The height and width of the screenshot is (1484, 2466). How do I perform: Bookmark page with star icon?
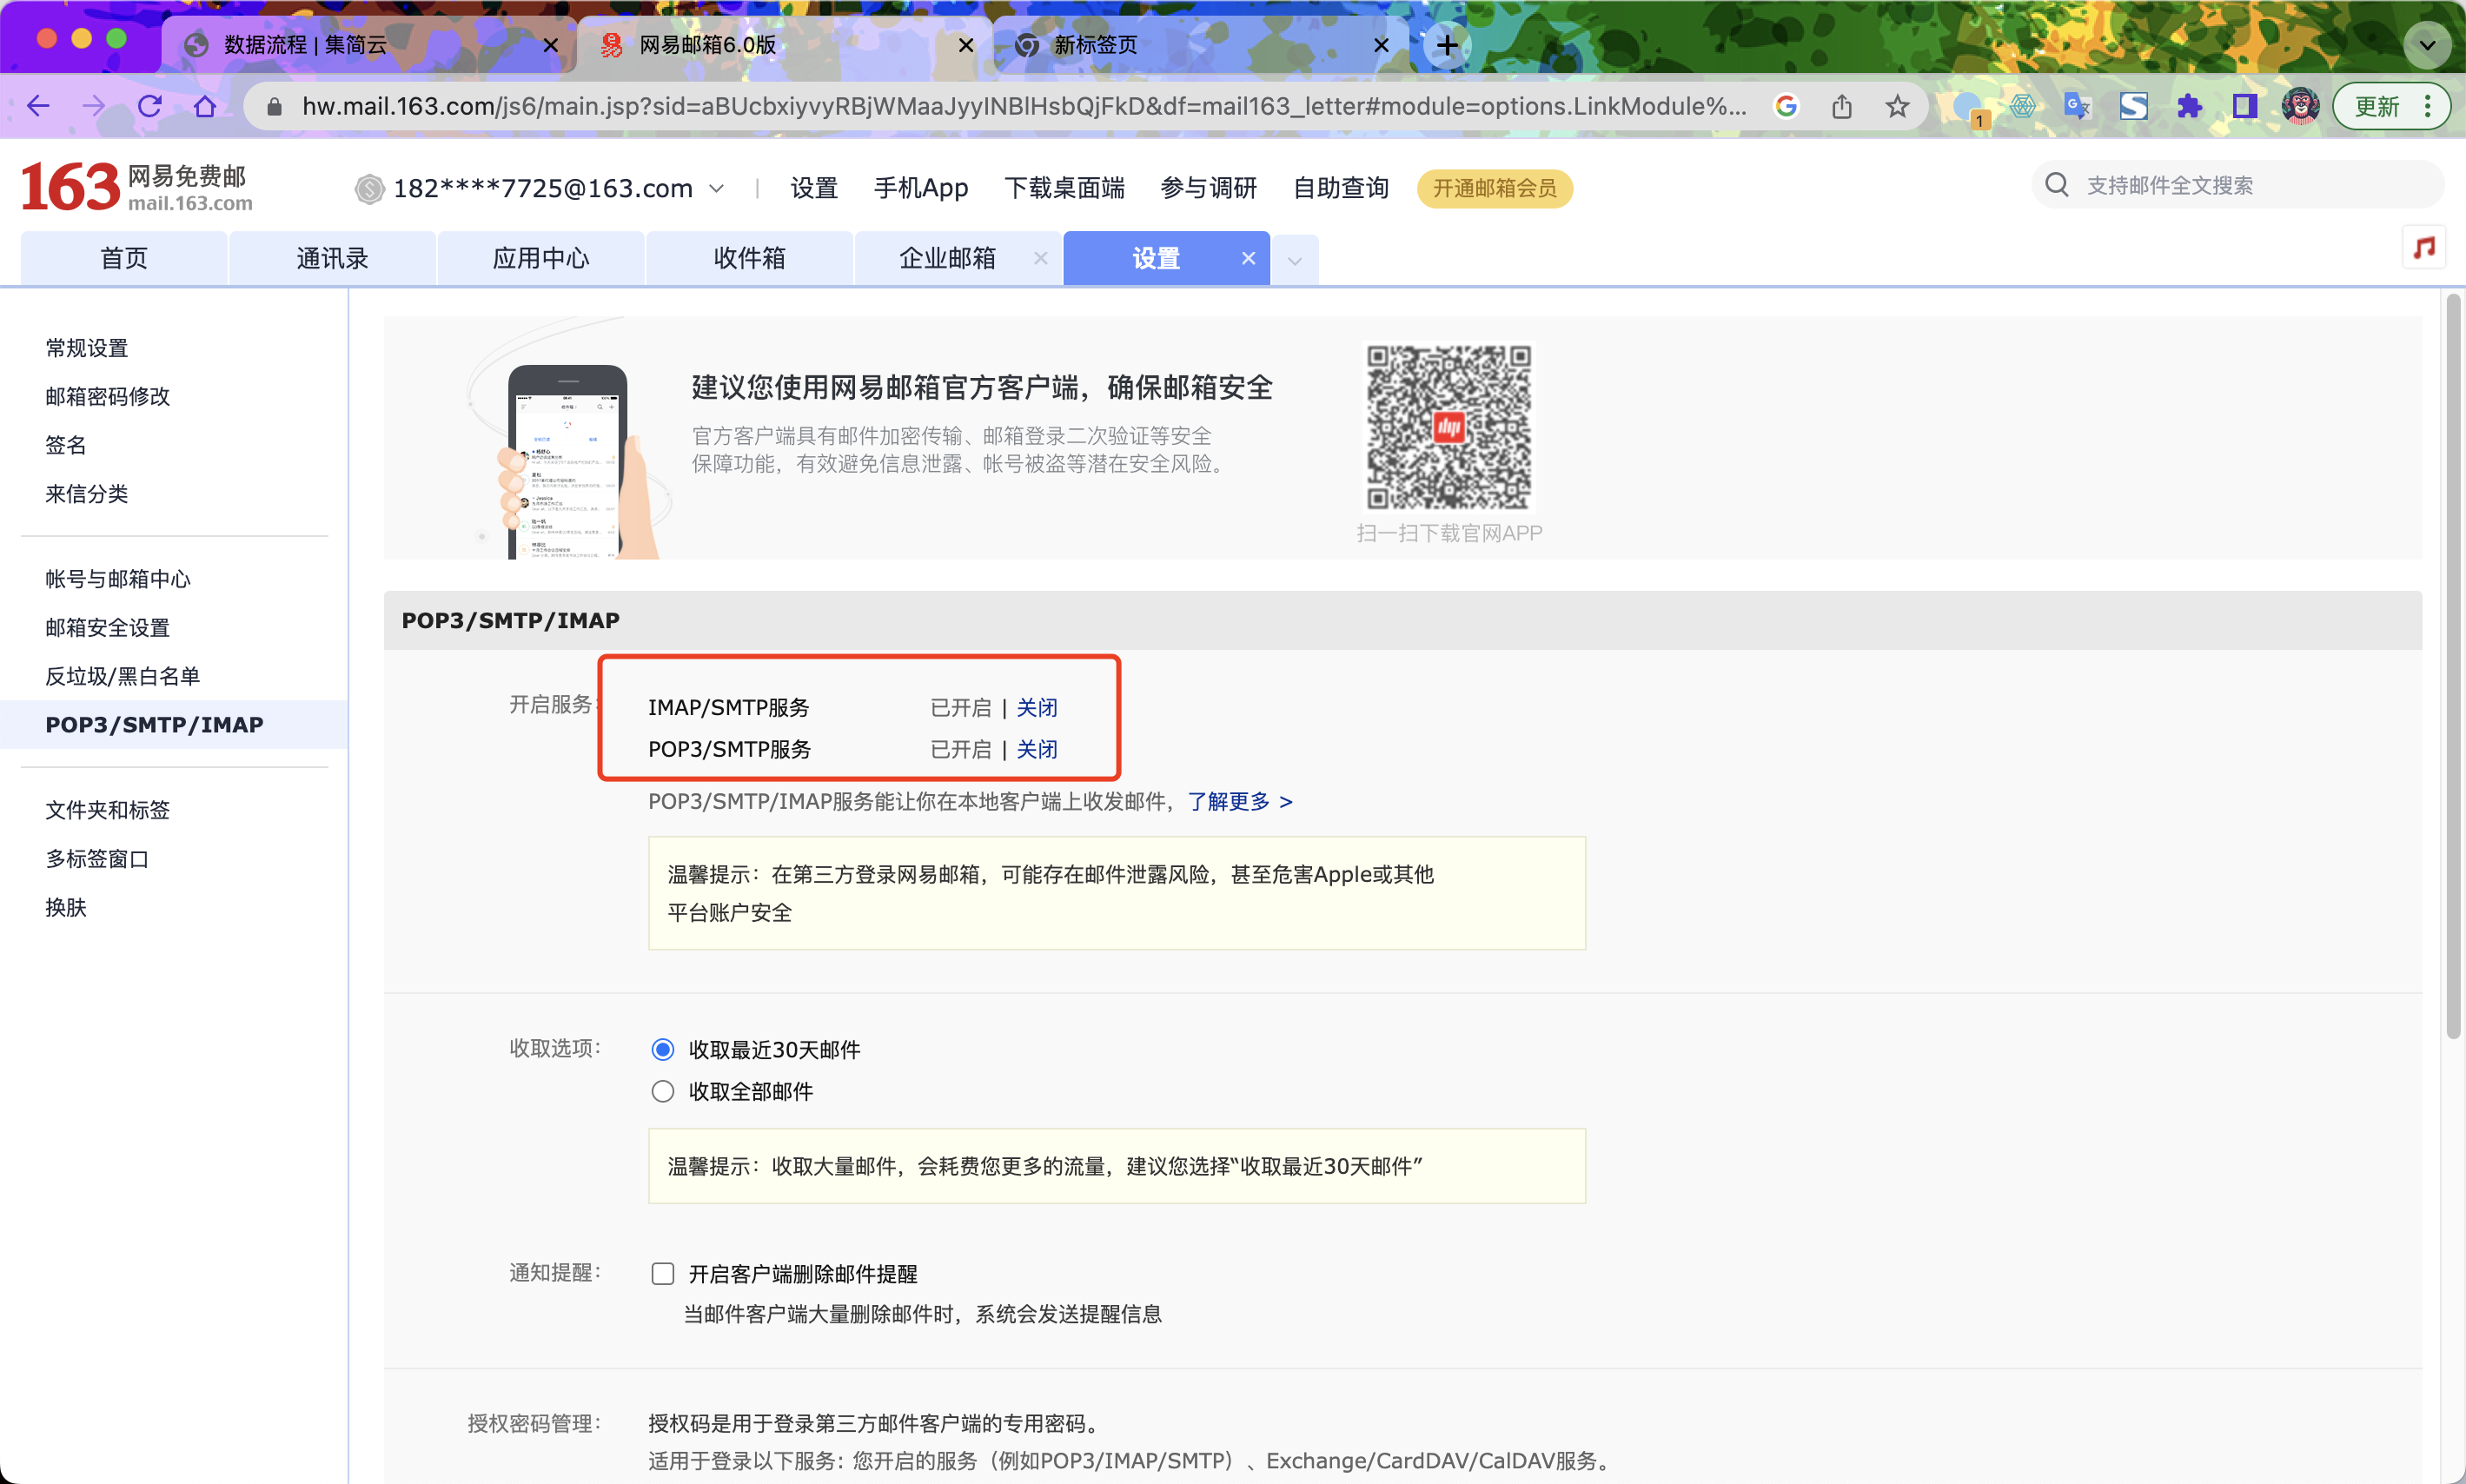point(1897,106)
